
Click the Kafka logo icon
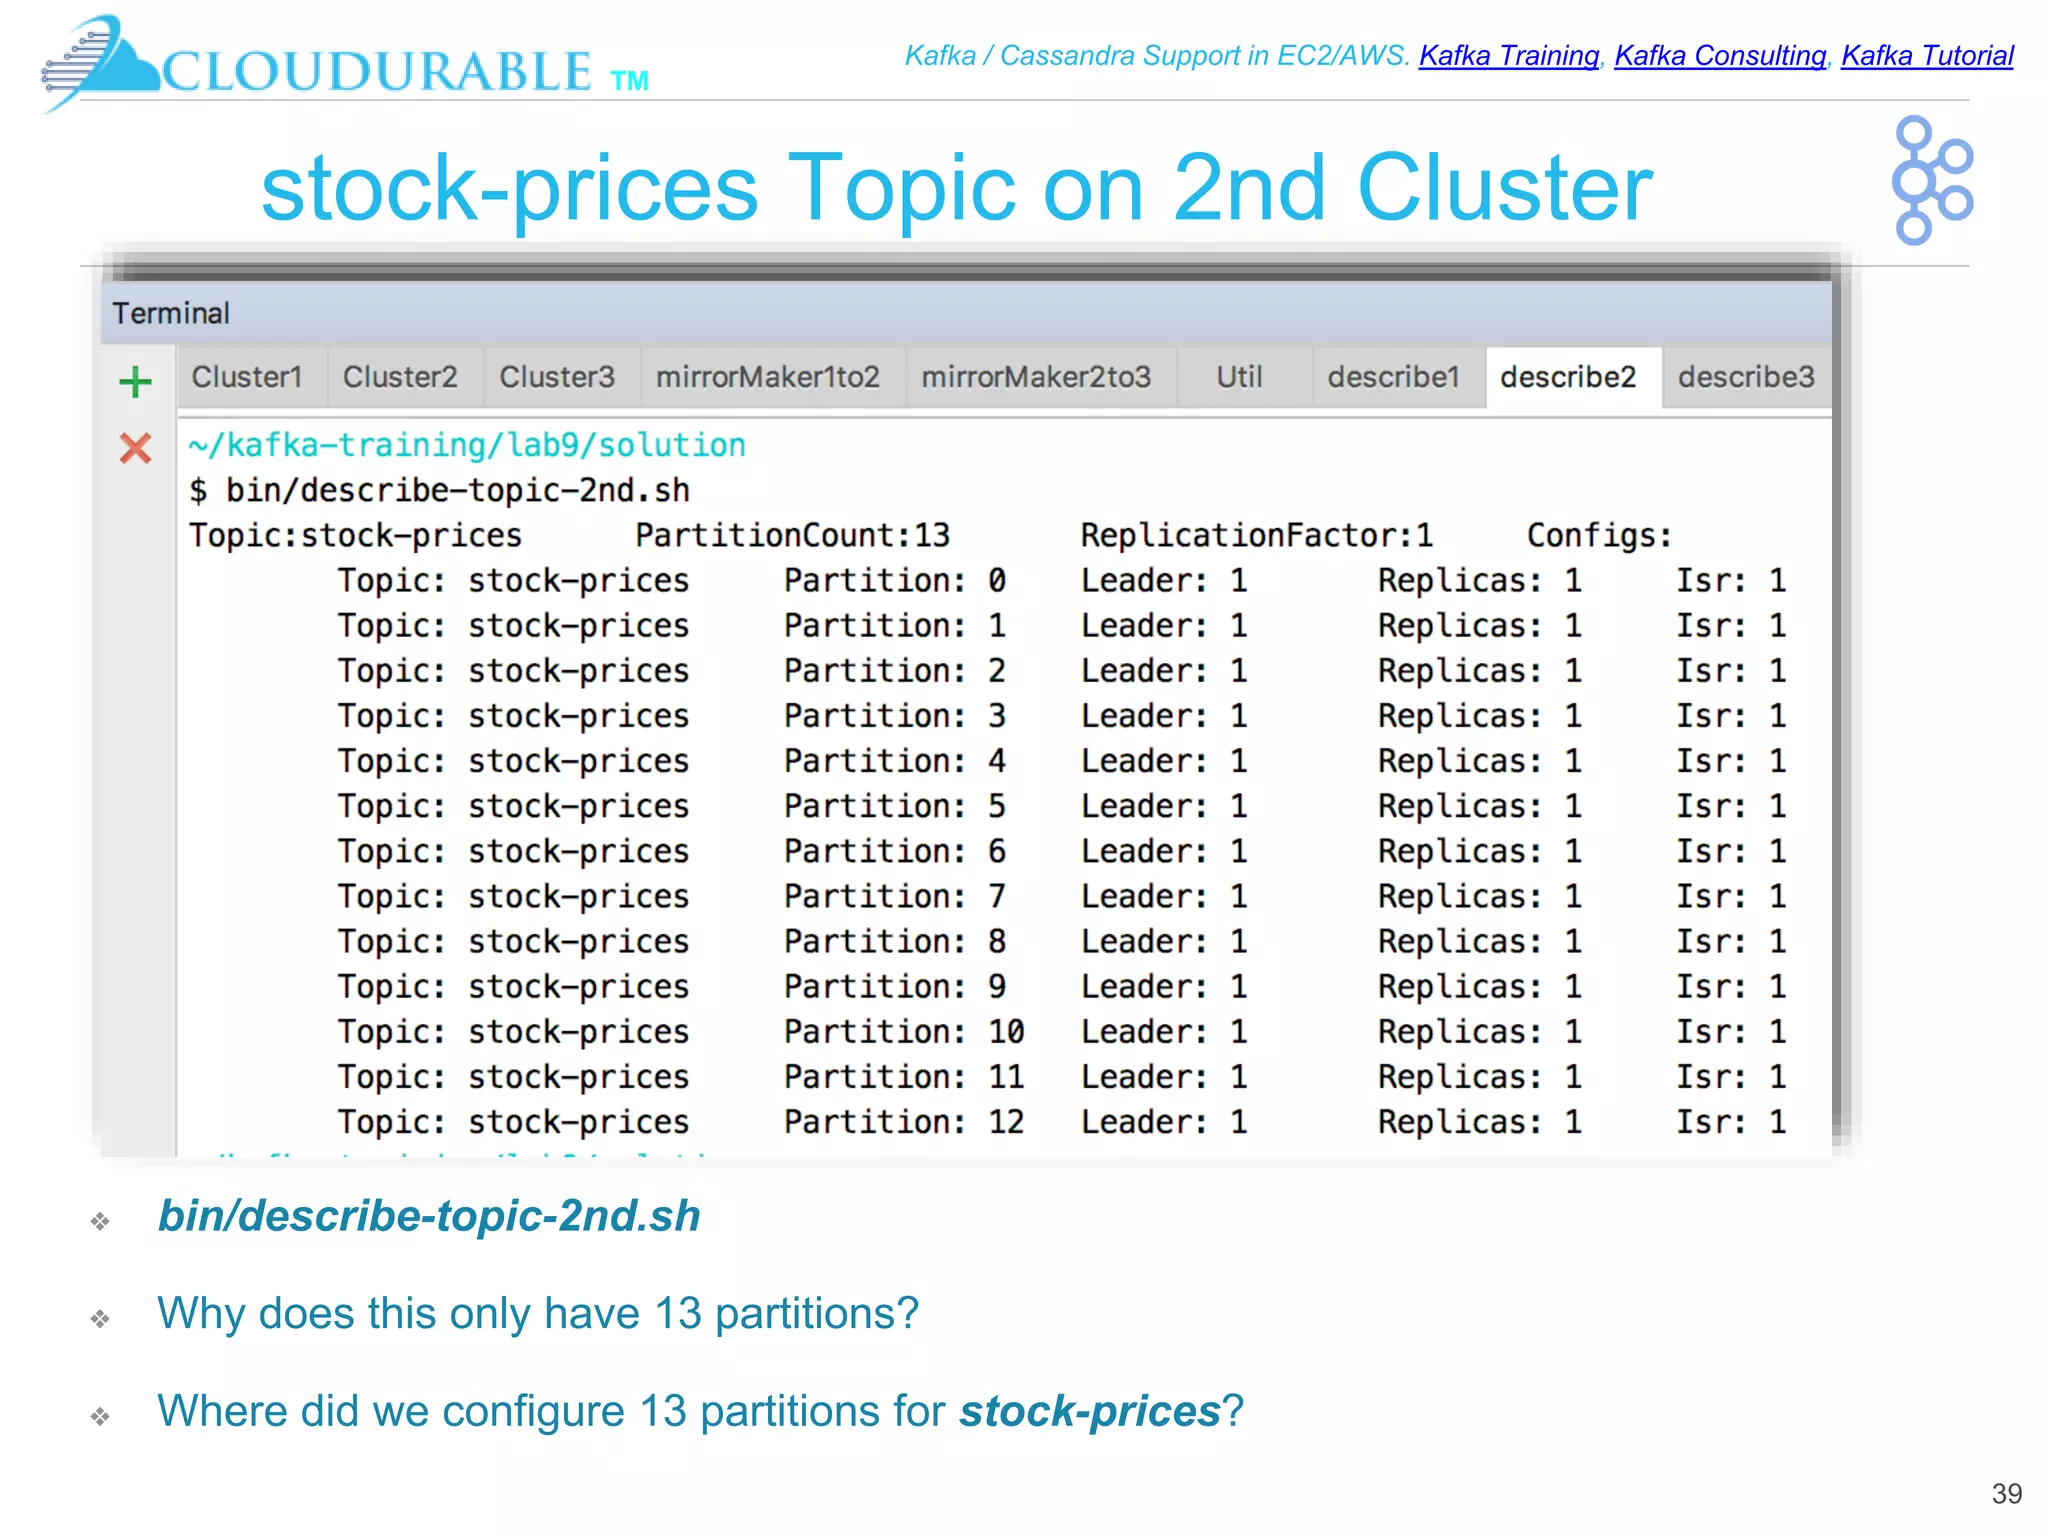1931,181
